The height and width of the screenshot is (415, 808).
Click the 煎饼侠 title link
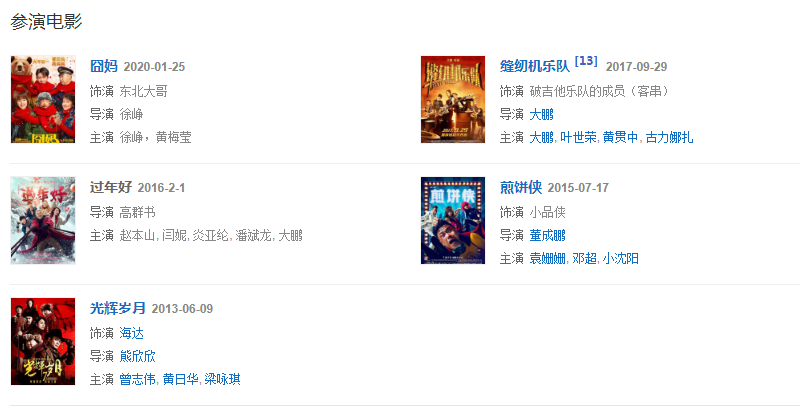[x=521, y=188]
